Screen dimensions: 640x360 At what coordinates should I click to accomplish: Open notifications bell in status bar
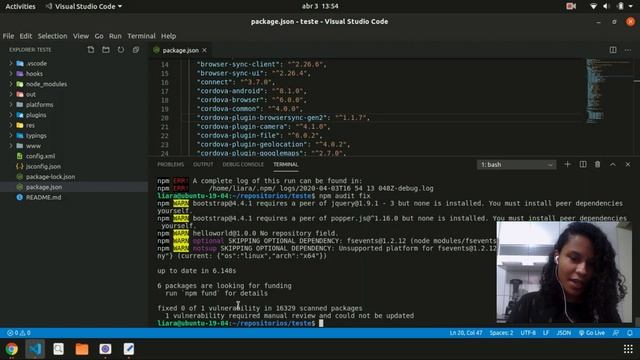[x=630, y=333]
